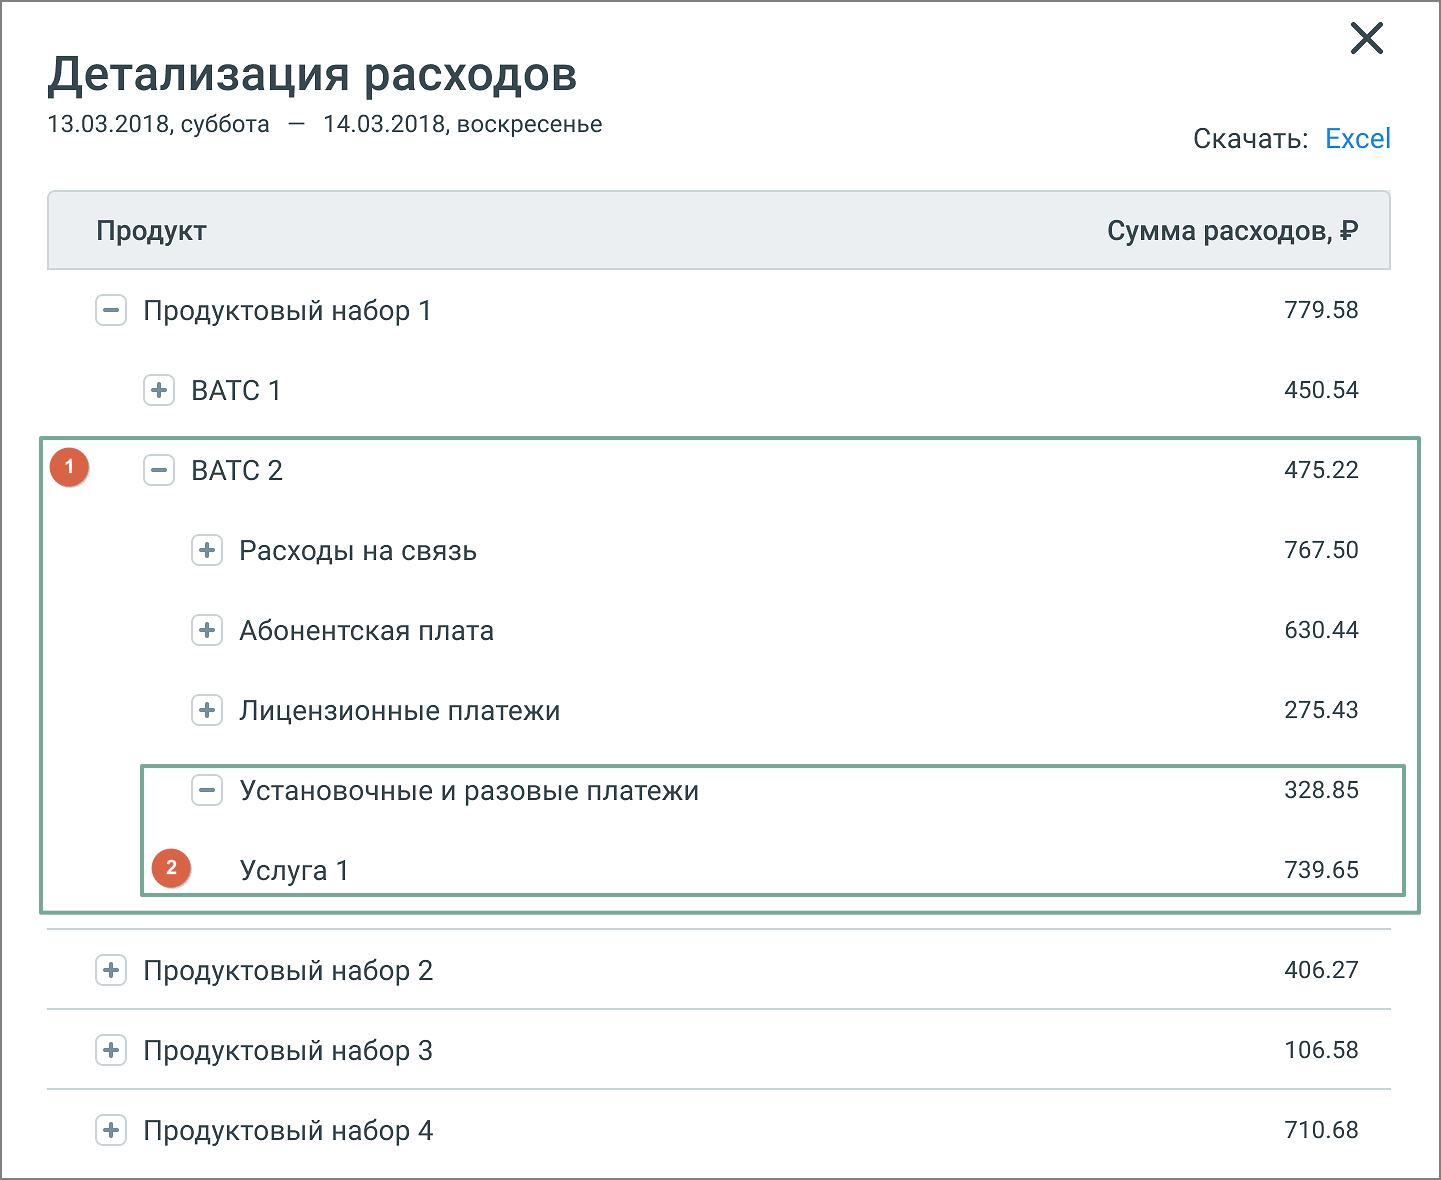Expand Лицензионные платежи
This screenshot has height=1180, width=1441.
tap(207, 710)
